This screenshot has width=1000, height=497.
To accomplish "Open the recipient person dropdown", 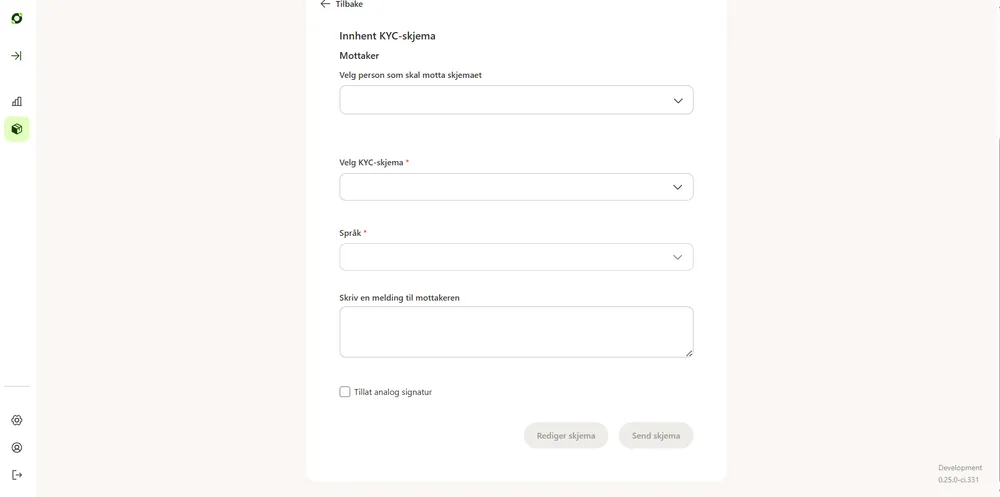I will pyautogui.click(x=516, y=100).
